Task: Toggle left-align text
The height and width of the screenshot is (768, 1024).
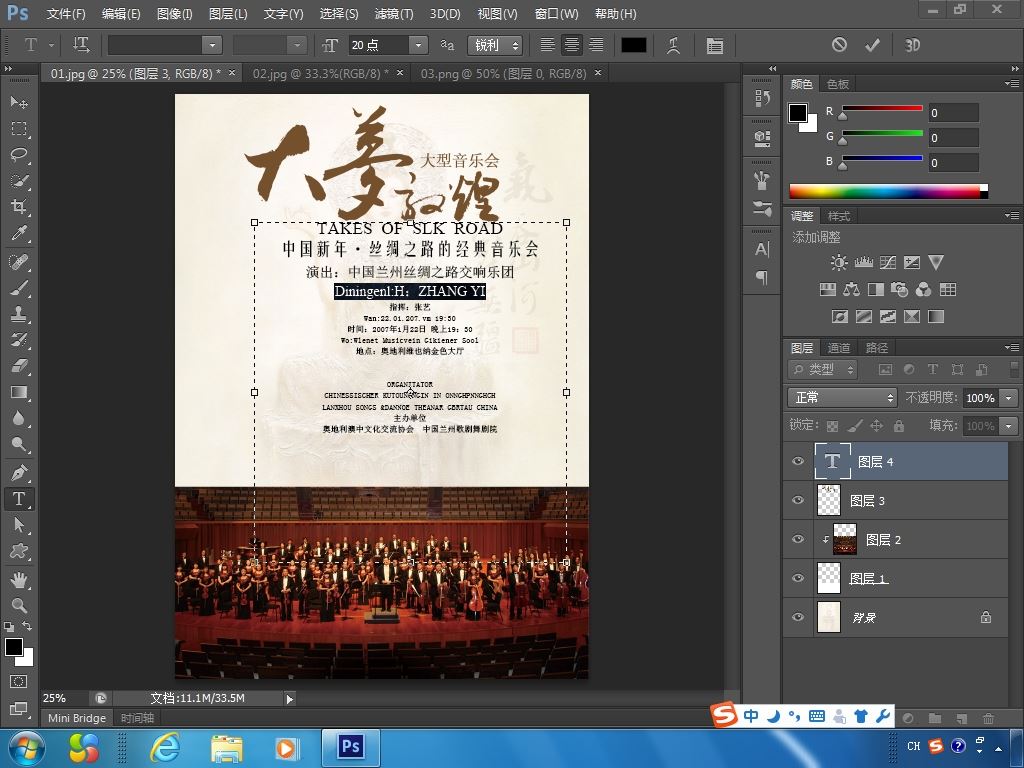Action: coord(547,45)
